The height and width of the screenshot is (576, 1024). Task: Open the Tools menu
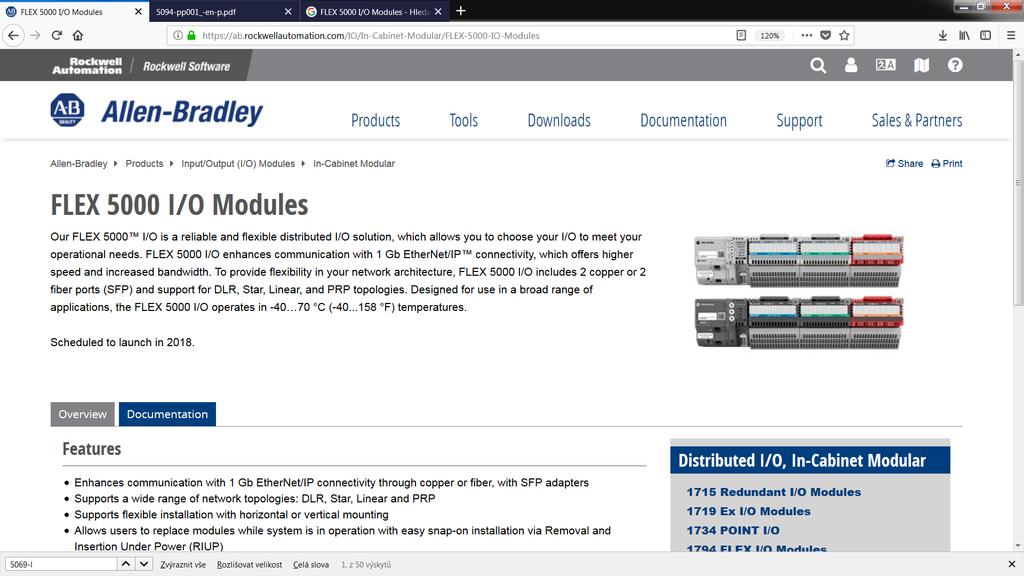464,120
